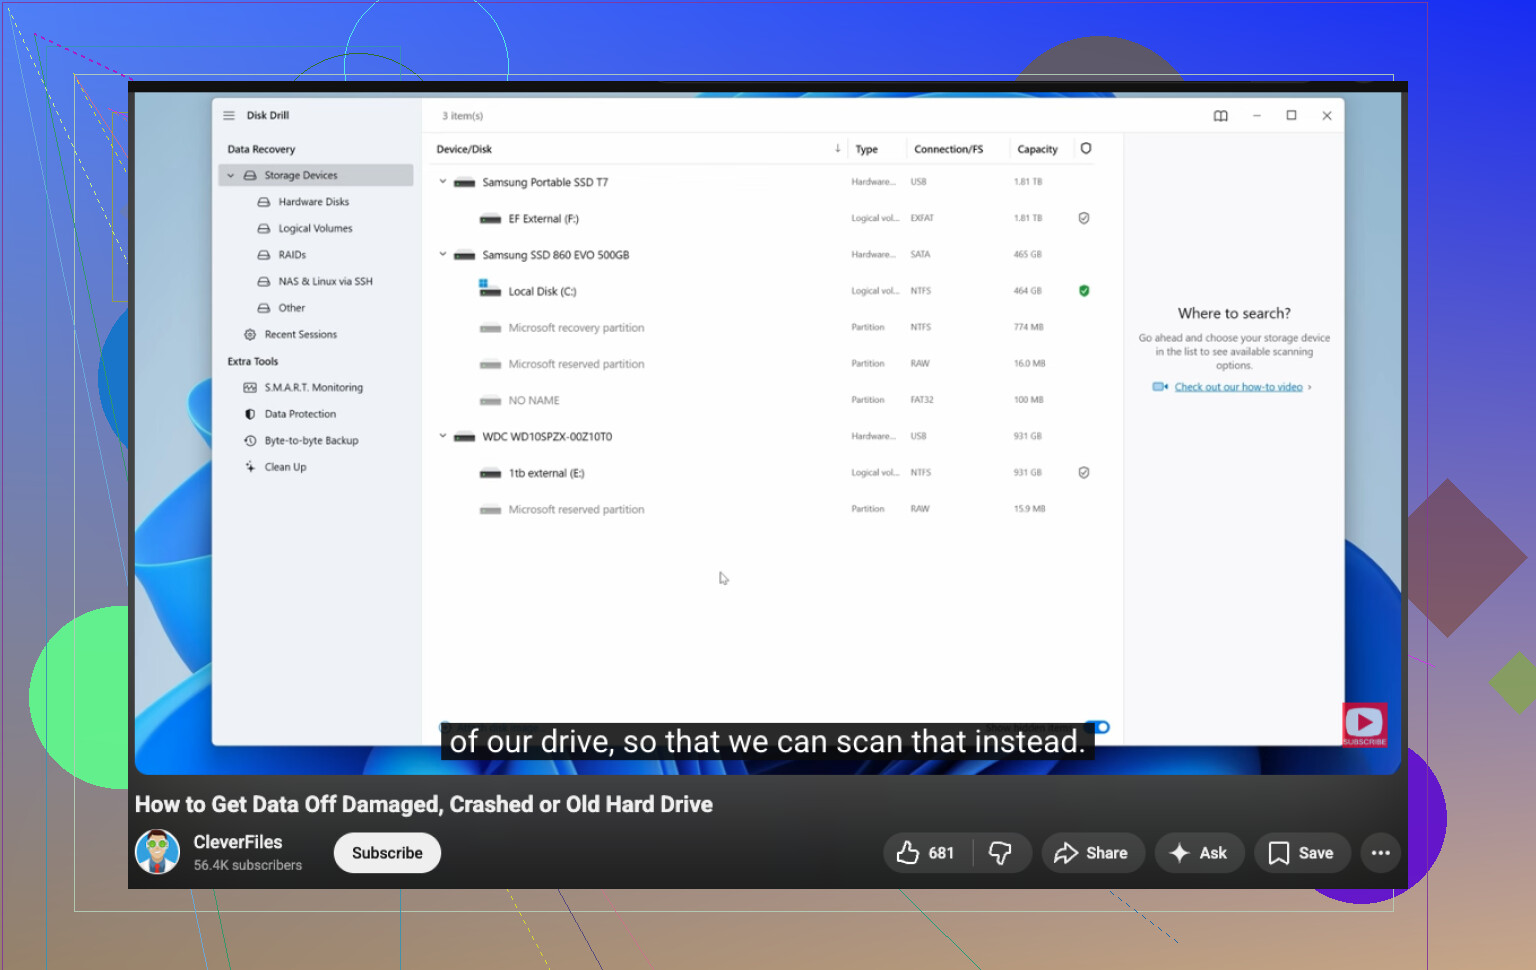This screenshot has width=1536, height=970.
Task: Click the NAS & Linux via SSH icon
Action: 264,282
